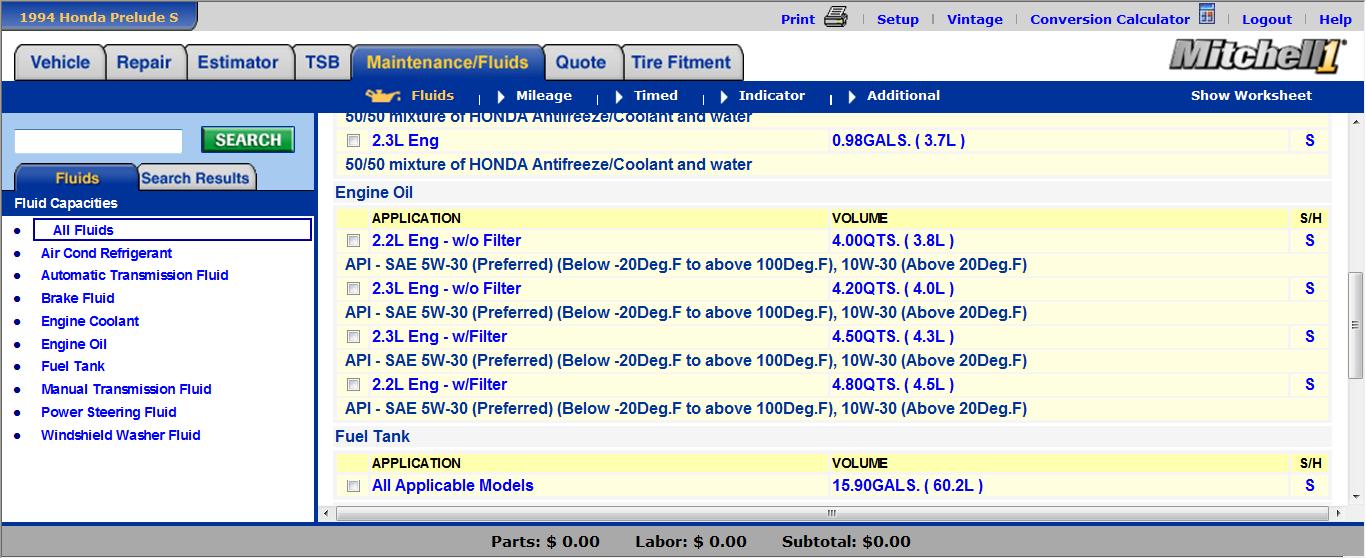Select Automatic Transmission Fluid in sidebar

click(x=135, y=275)
